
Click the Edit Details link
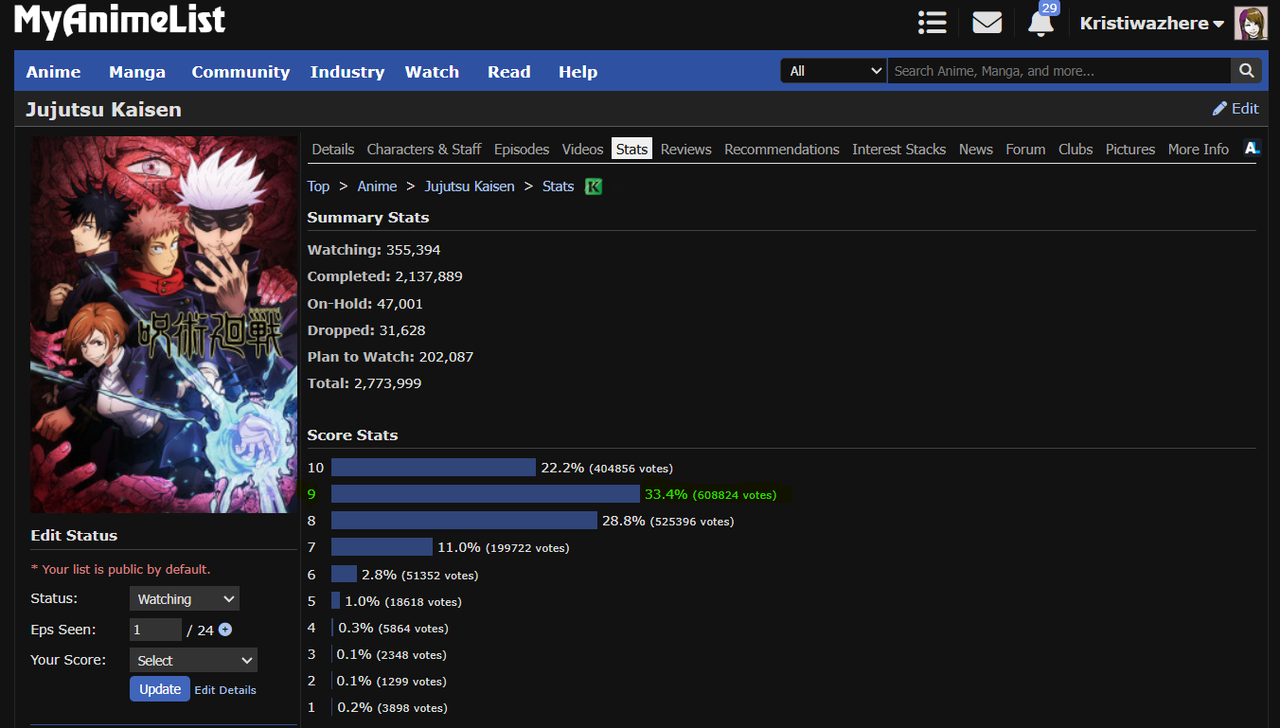pyautogui.click(x=225, y=690)
